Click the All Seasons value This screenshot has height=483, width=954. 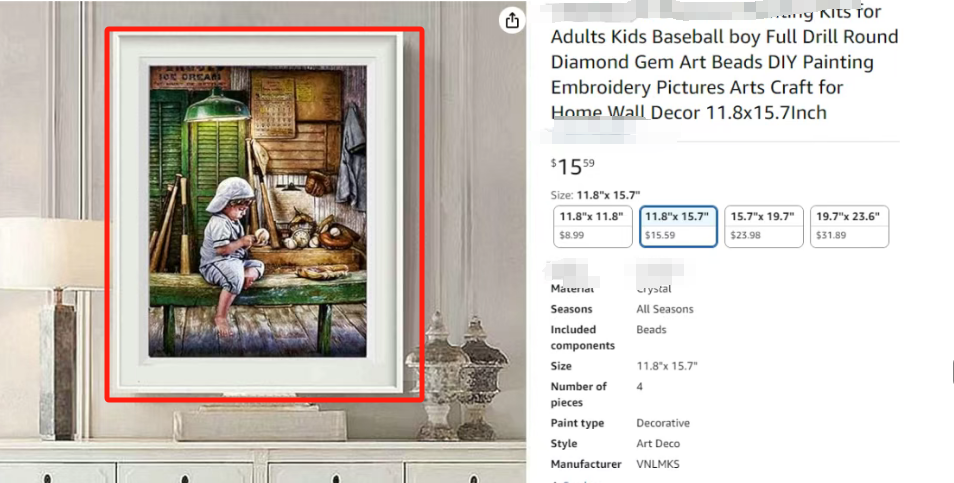pos(664,309)
